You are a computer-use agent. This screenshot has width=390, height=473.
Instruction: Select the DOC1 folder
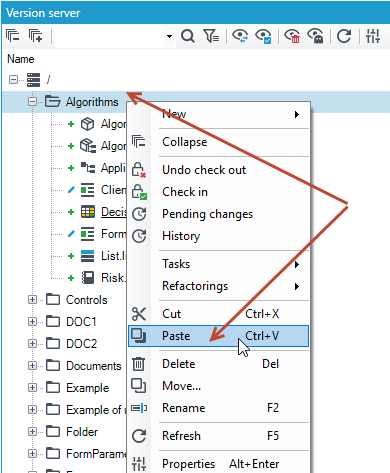[81, 322]
